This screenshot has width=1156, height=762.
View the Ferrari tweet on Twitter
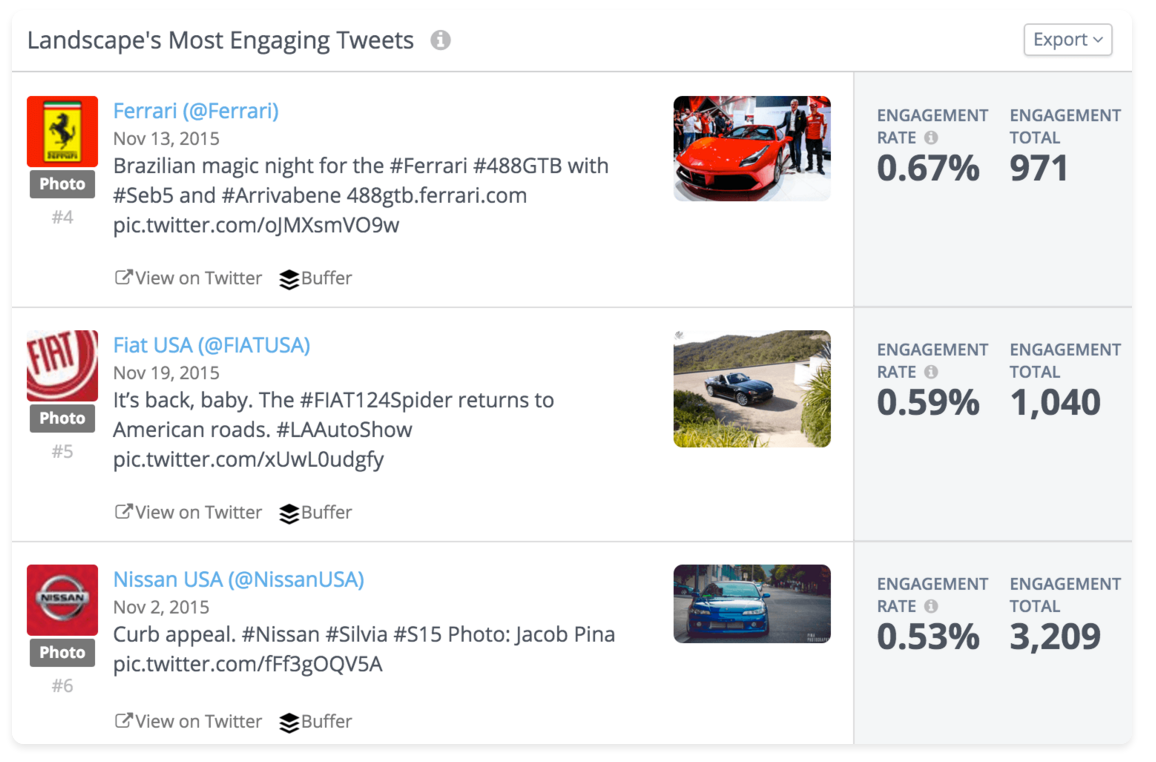[x=188, y=278]
